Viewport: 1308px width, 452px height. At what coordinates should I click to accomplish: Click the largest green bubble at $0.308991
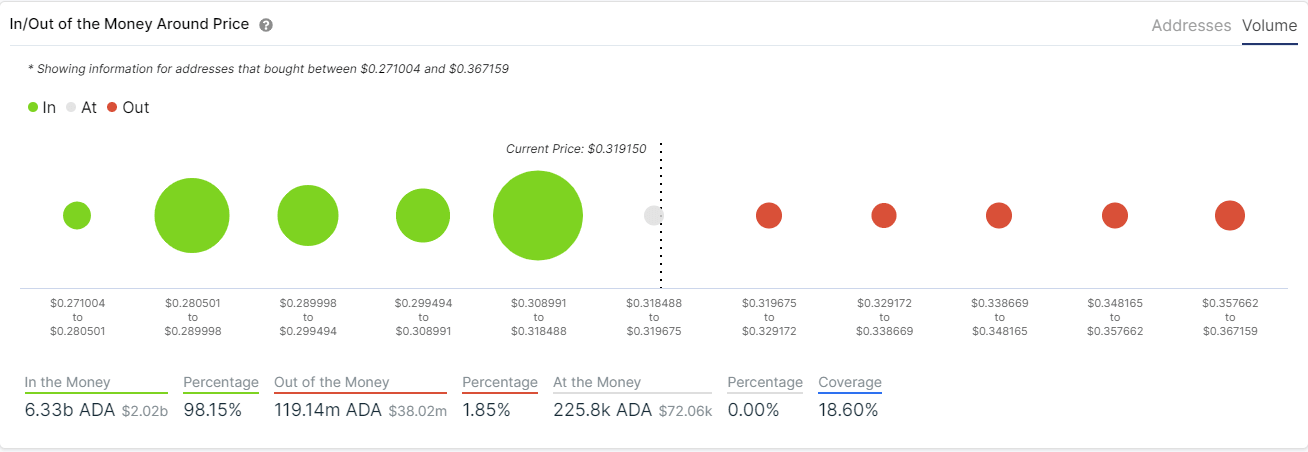538,216
